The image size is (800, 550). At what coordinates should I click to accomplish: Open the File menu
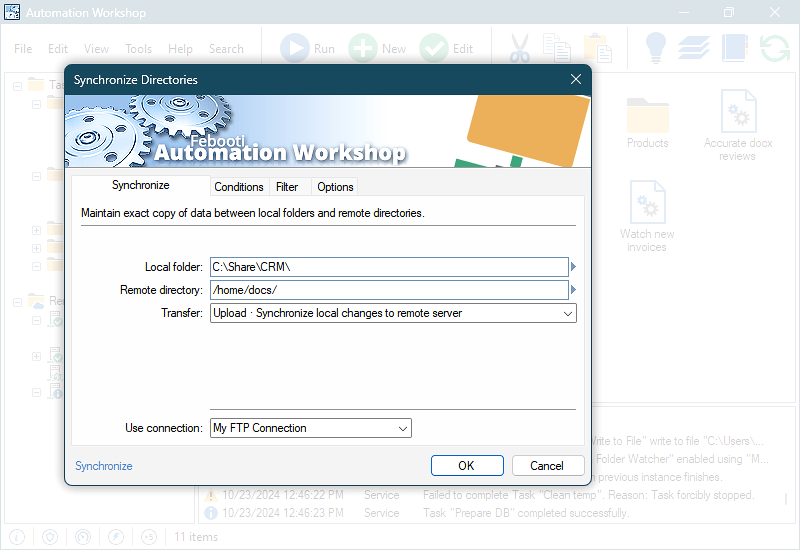[x=23, y=48]
